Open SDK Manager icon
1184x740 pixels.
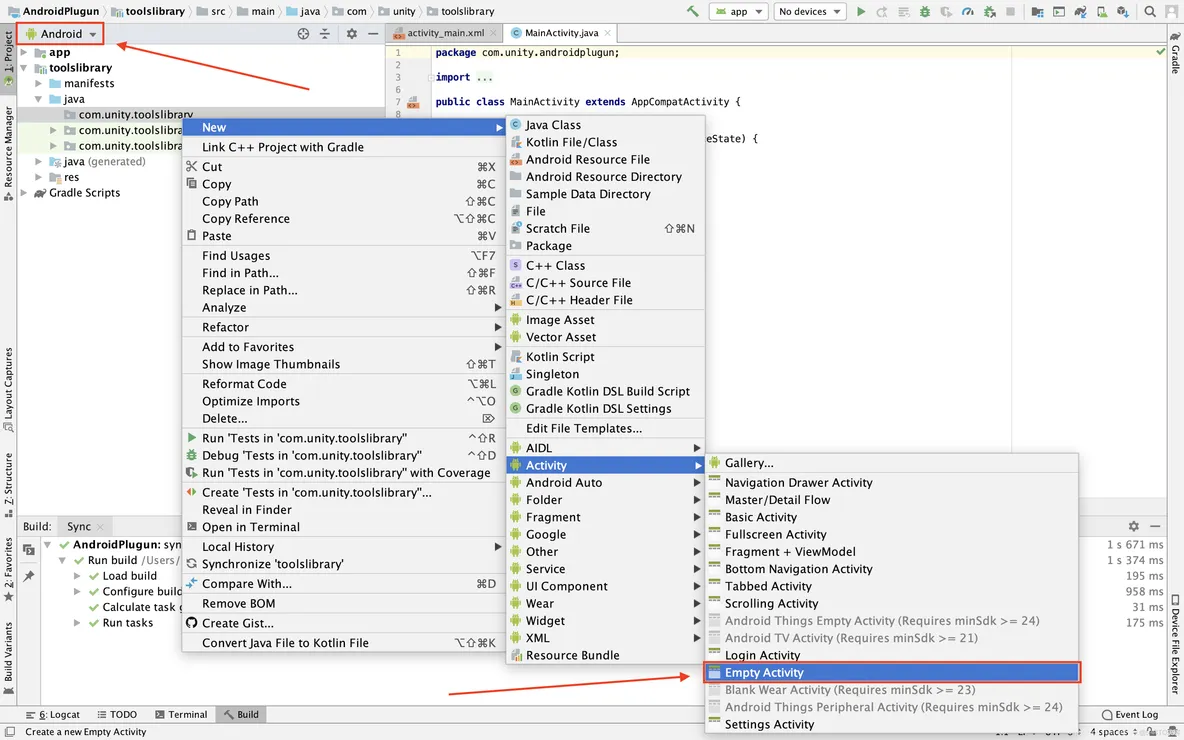click(x=1124, y=11)
